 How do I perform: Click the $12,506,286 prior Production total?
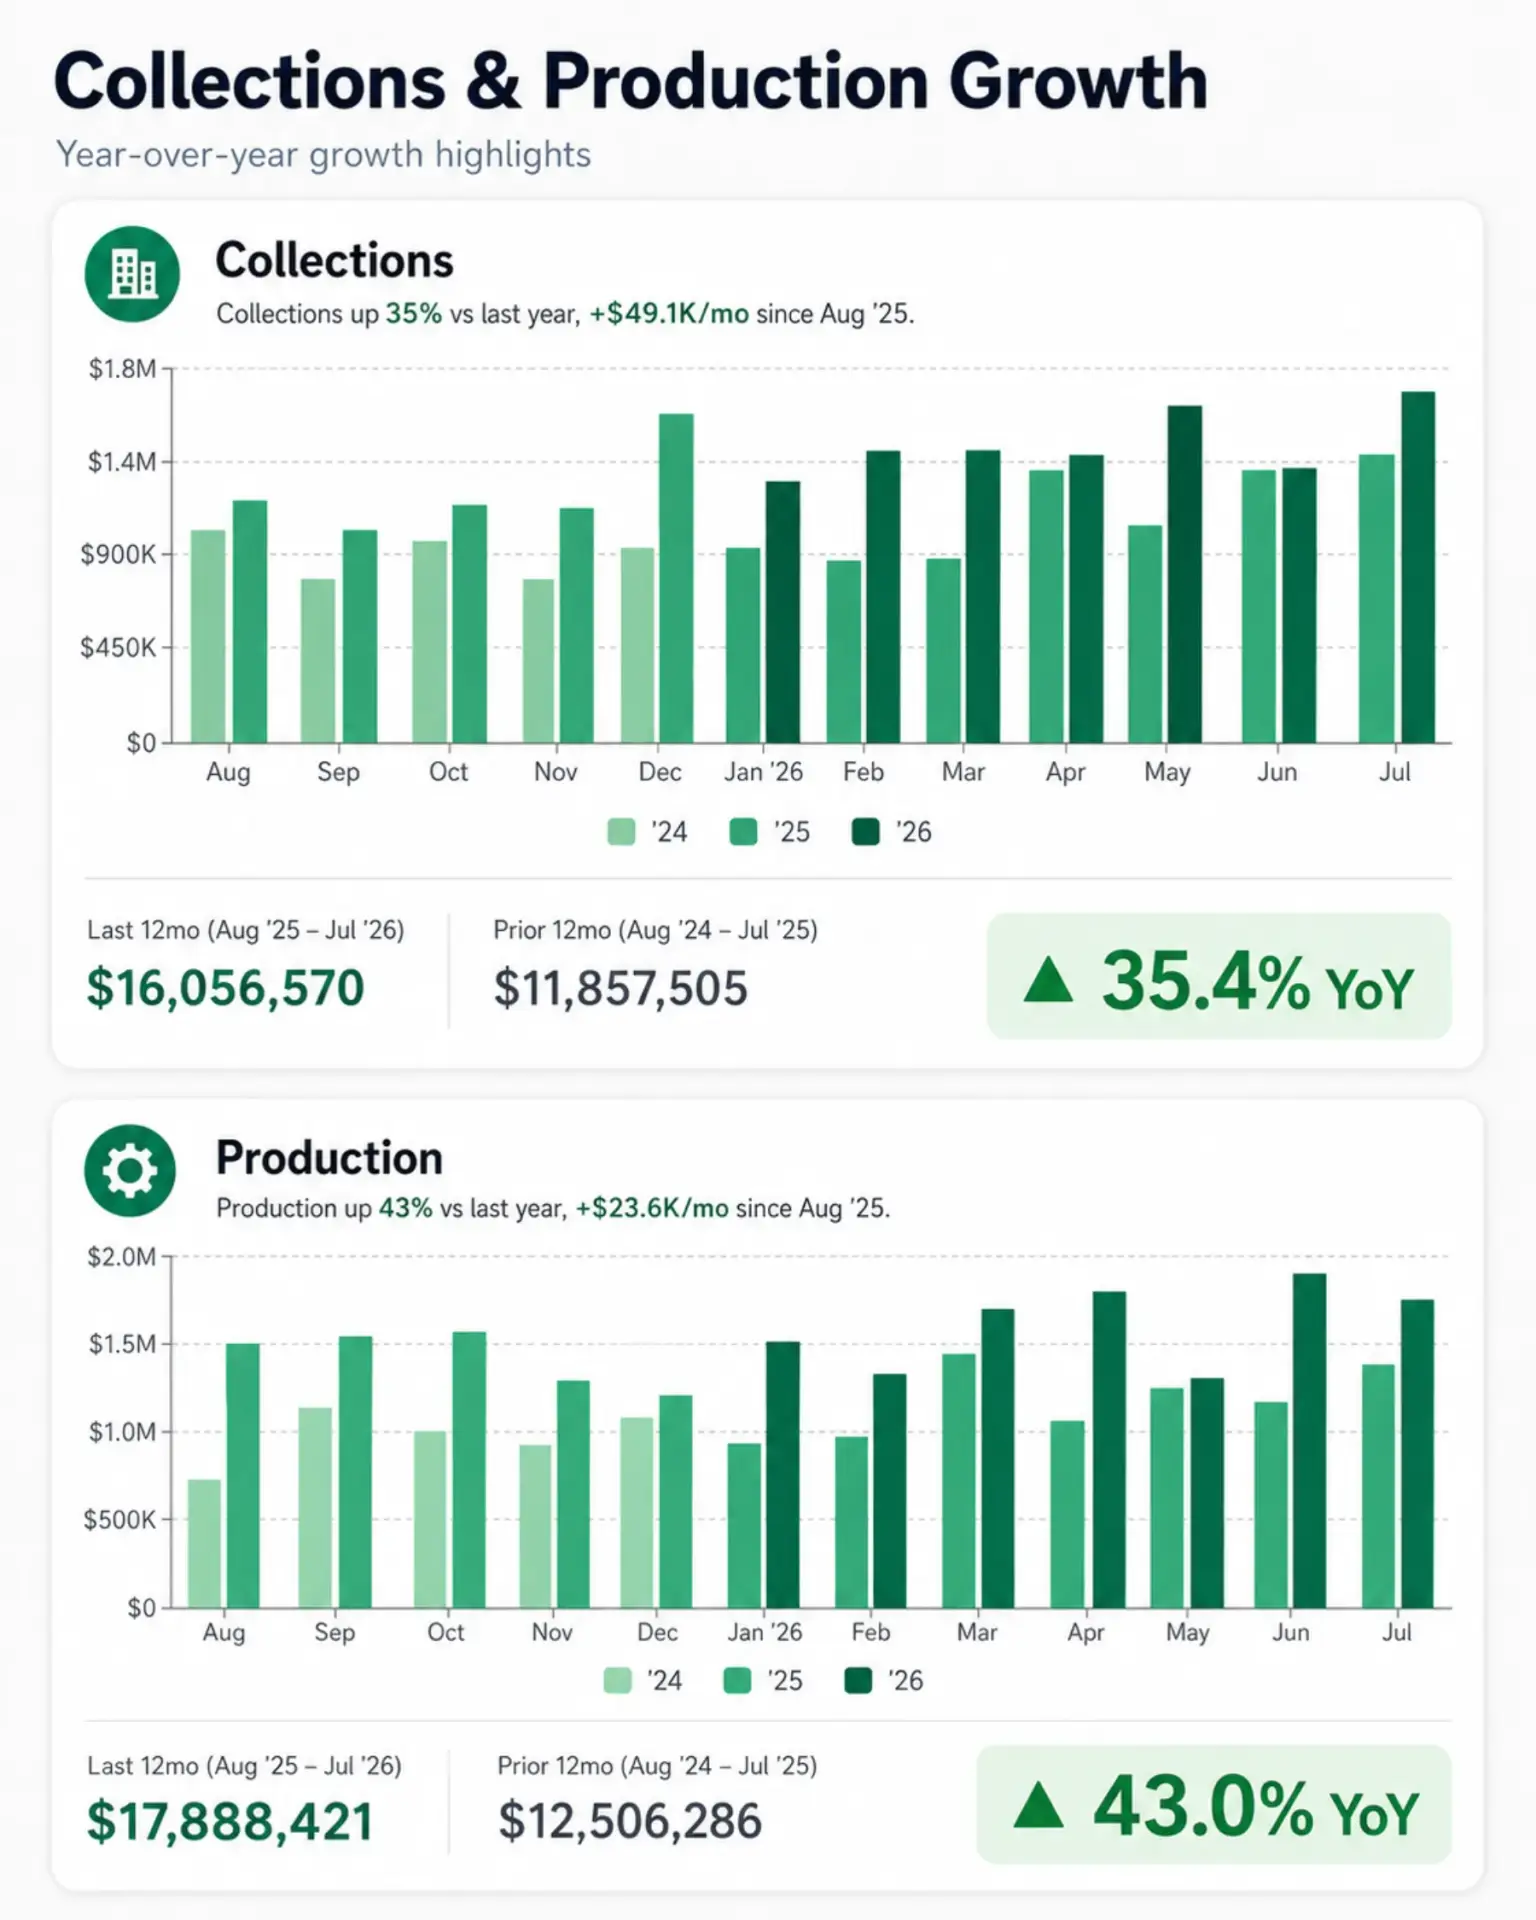630,1821
